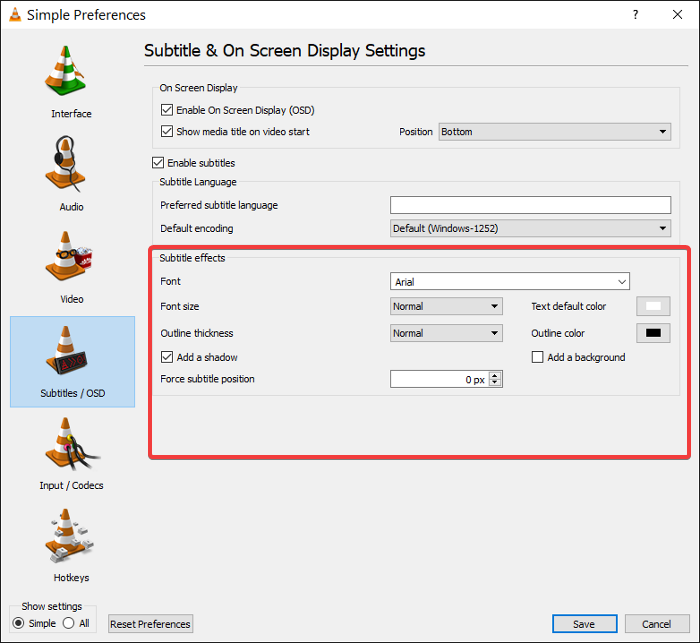
Task: Select the Subtitles / OSD cone icon
Action: [x=66, y=350]
